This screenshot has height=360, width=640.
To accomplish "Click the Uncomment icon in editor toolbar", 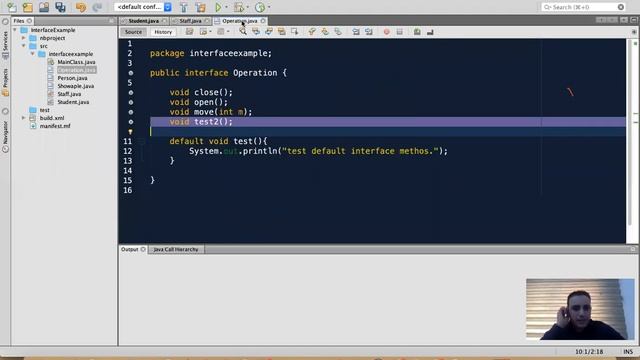I will 430,31.
